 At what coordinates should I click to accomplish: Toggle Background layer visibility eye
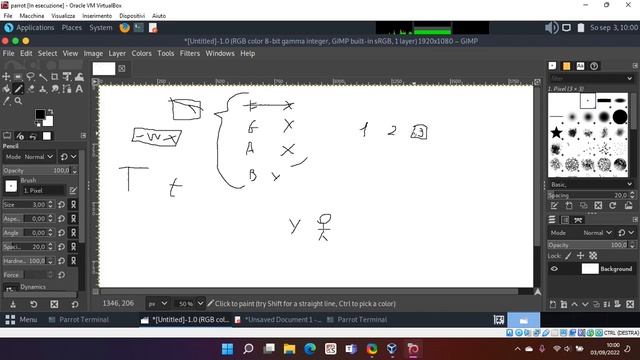(554, 269)
